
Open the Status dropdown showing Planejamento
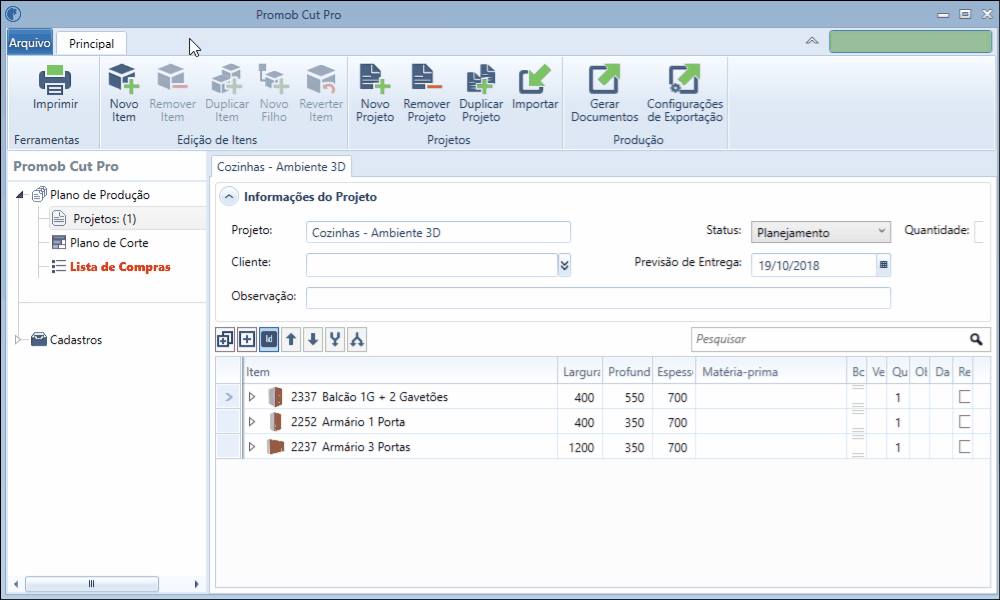click(x=820, y=232)
